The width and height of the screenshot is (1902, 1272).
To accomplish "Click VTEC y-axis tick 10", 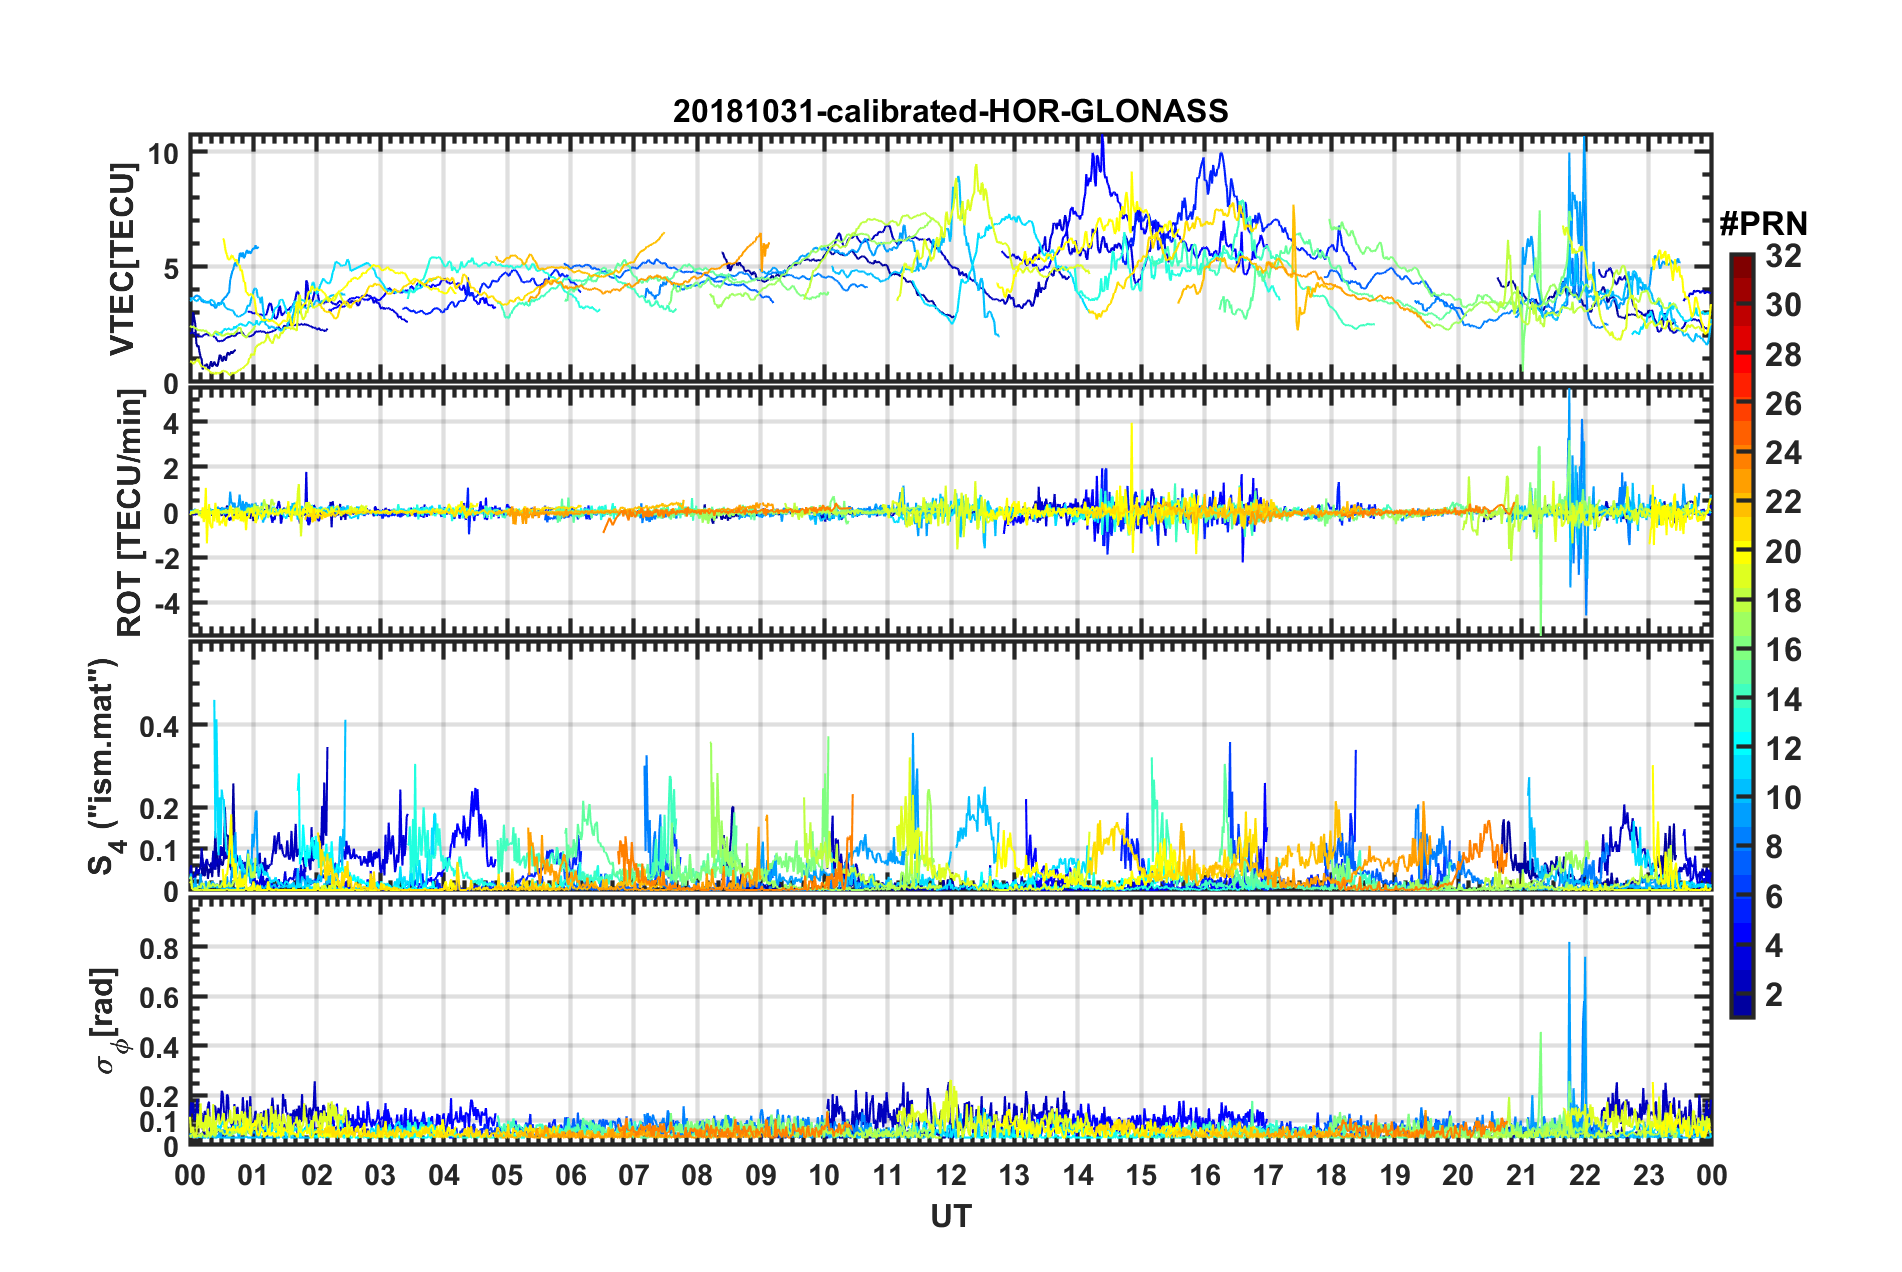I will (163, 153).
